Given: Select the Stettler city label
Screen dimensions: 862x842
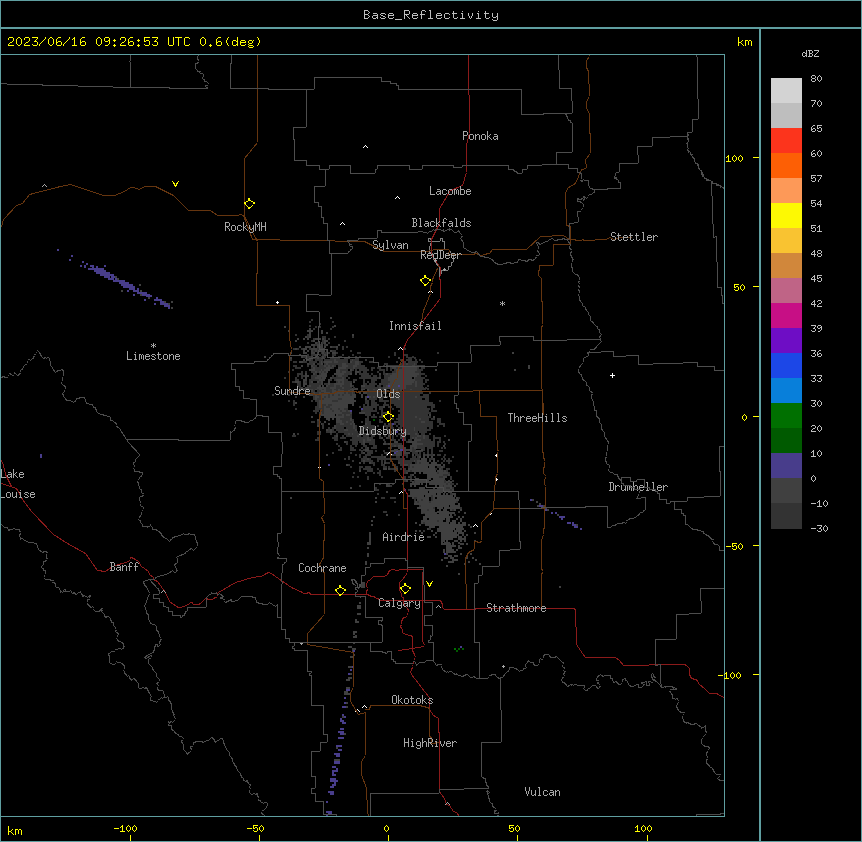Looking at the screenshot, I should 633,237.
